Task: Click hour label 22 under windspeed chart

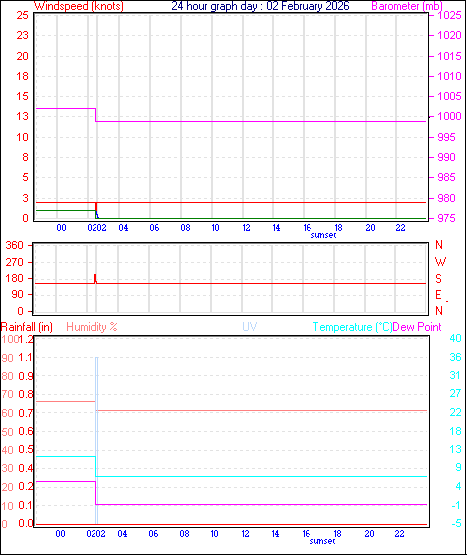Action: 401,228
